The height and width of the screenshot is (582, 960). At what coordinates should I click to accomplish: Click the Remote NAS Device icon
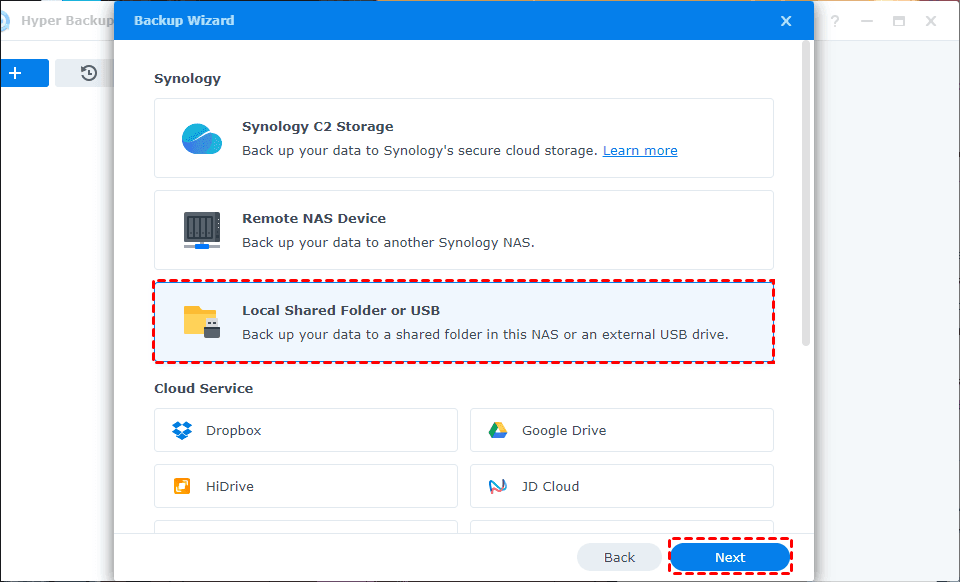click(202, 230)
